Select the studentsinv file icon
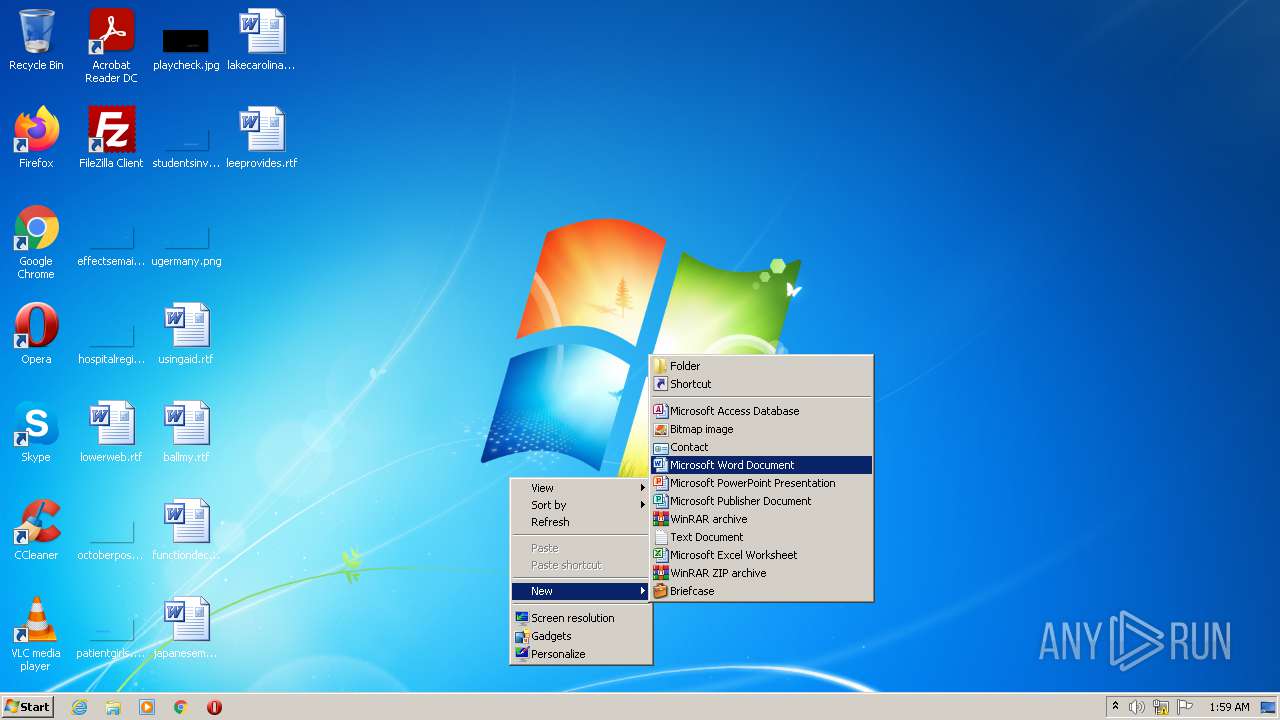The image size is (1280, 720). click(x=186, y=146)
